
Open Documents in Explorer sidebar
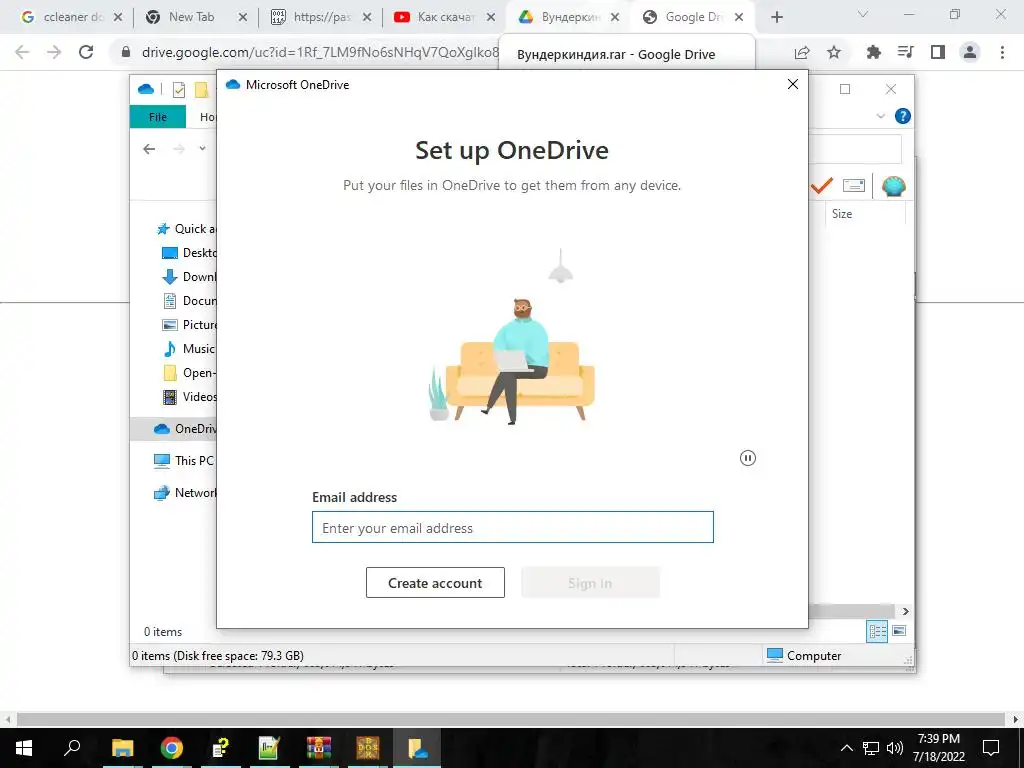pos(189,301)
